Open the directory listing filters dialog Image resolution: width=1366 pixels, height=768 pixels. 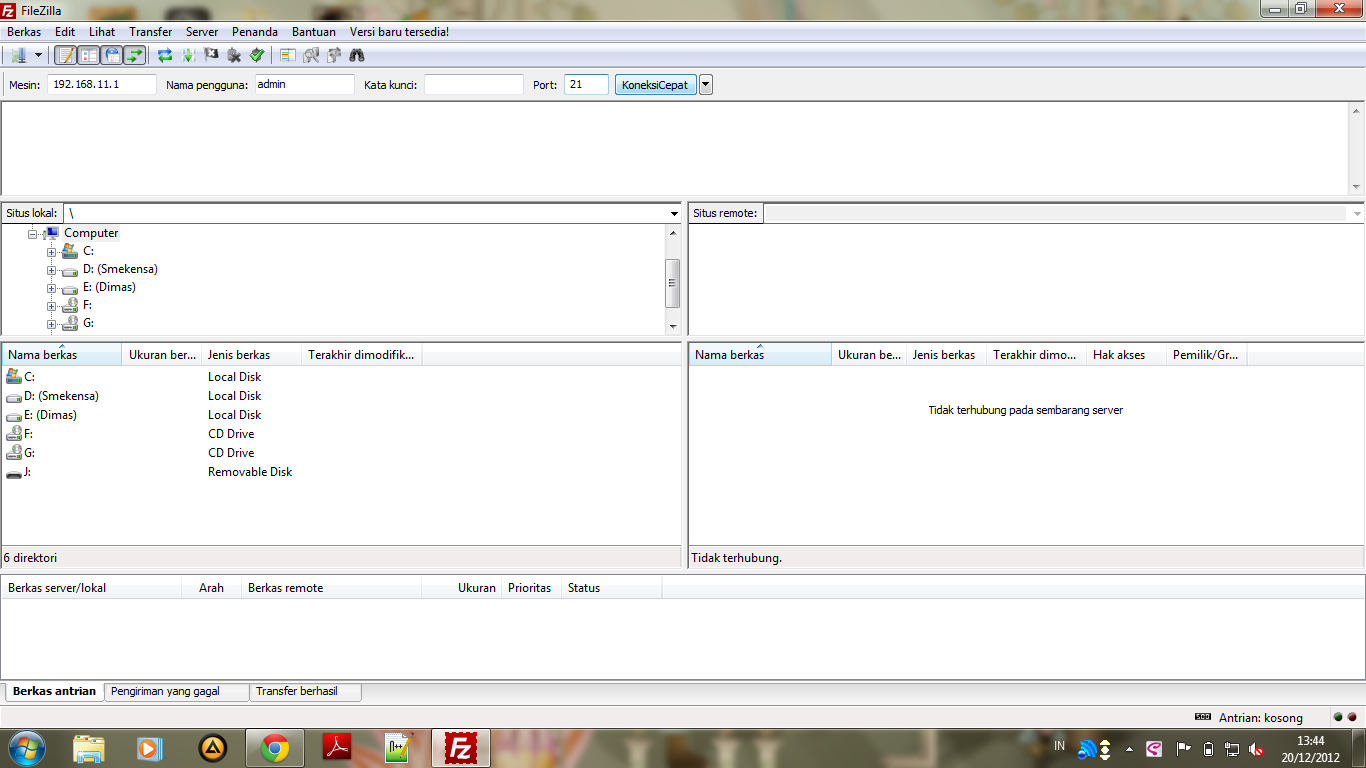tap(288, 55)
